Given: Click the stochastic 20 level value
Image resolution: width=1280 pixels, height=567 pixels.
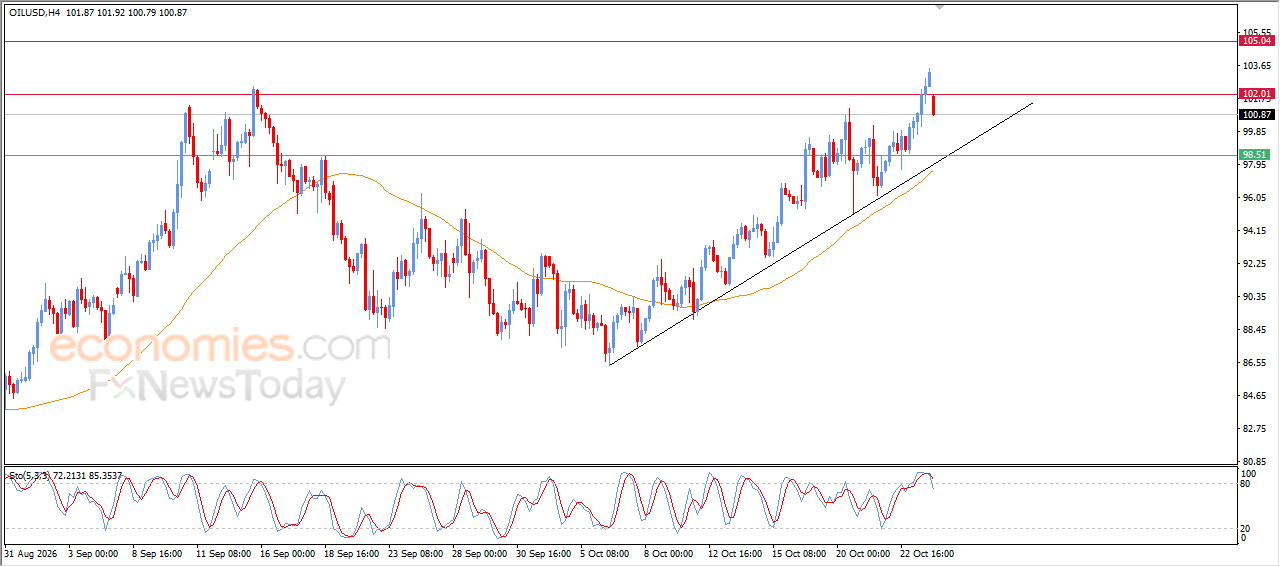Looking at the screenshot, I should [x=1247, y=528].
